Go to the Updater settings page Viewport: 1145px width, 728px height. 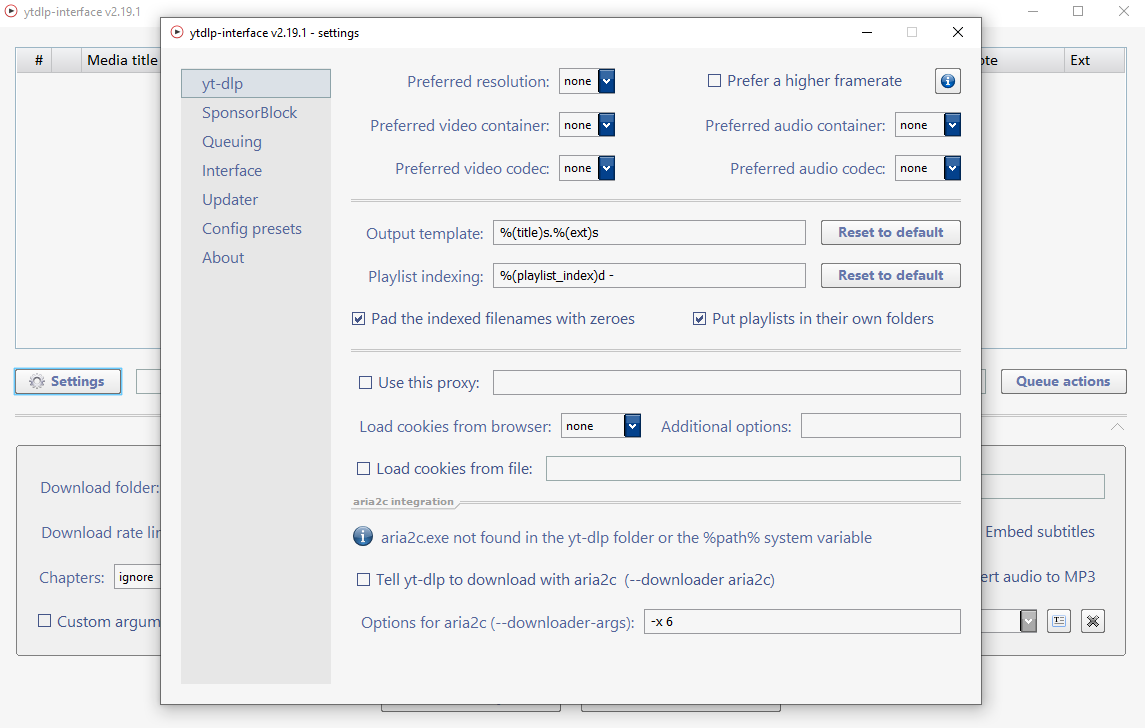coord(256,199)
